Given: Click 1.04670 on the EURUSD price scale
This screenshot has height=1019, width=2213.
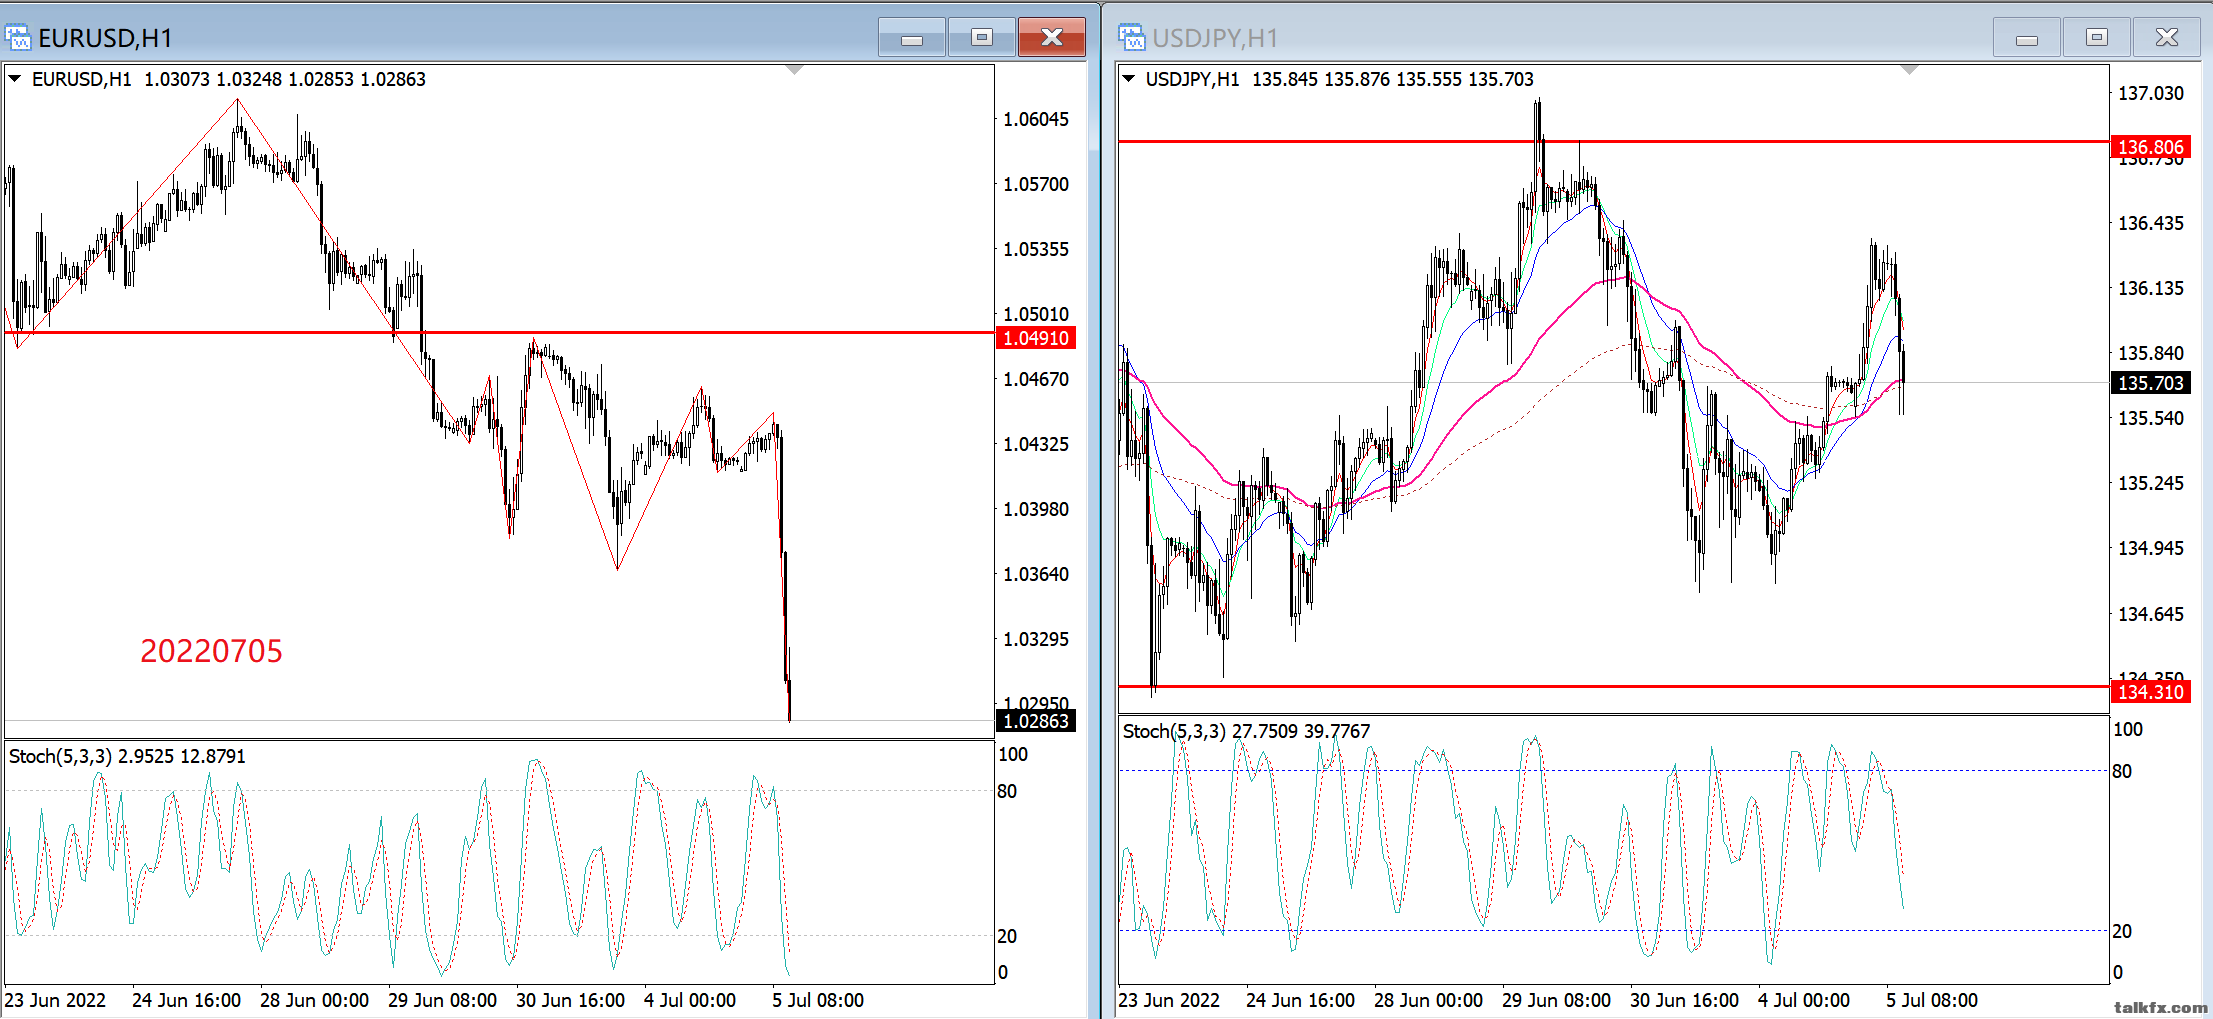Looking at the screenshot, I should [1036, 379].
